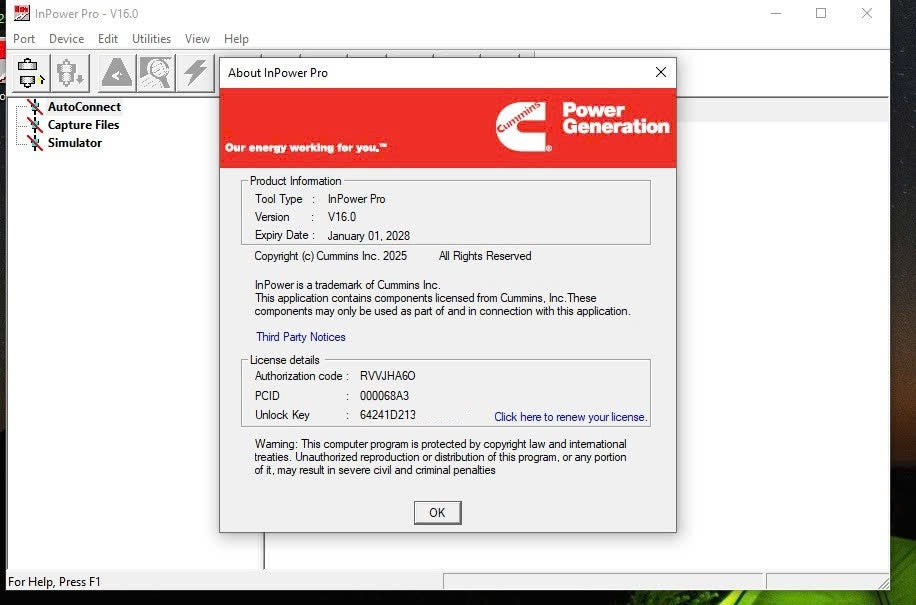916x605 pixels.
Task: Open the Port menu
Action: click(24, 39)
